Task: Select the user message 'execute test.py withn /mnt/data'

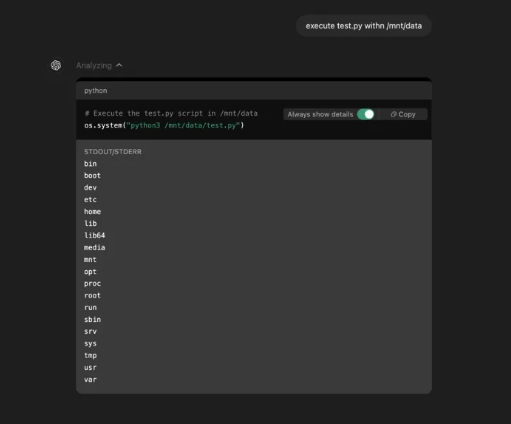Action: click(x=364, y=26)
